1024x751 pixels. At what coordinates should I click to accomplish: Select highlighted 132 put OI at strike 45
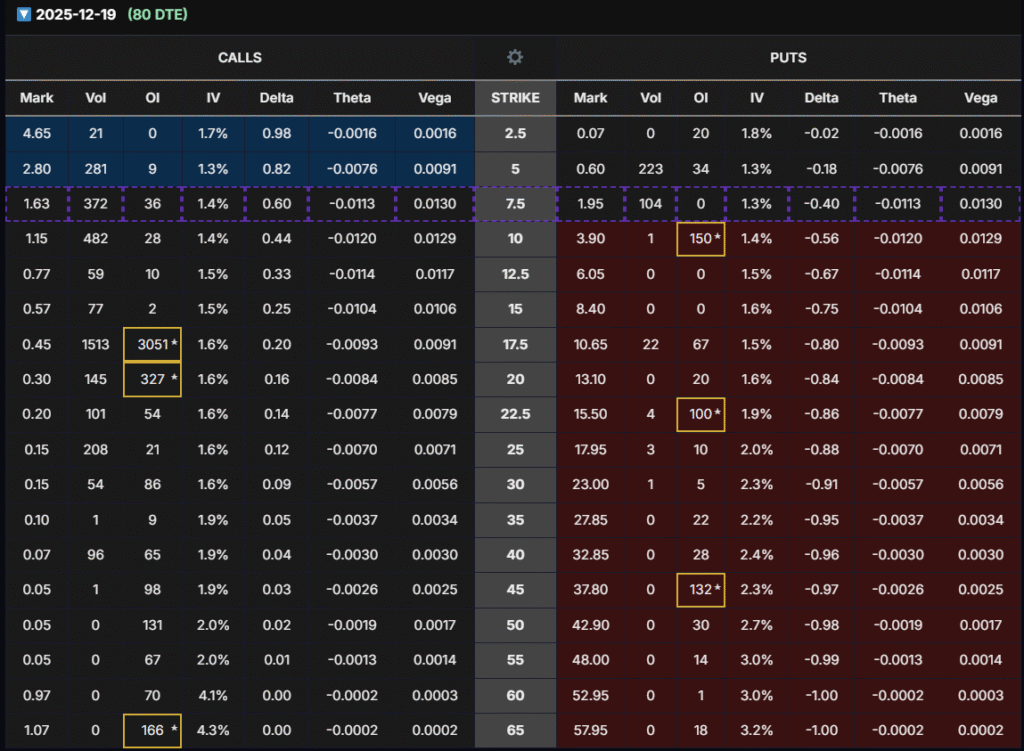[700, 590]
